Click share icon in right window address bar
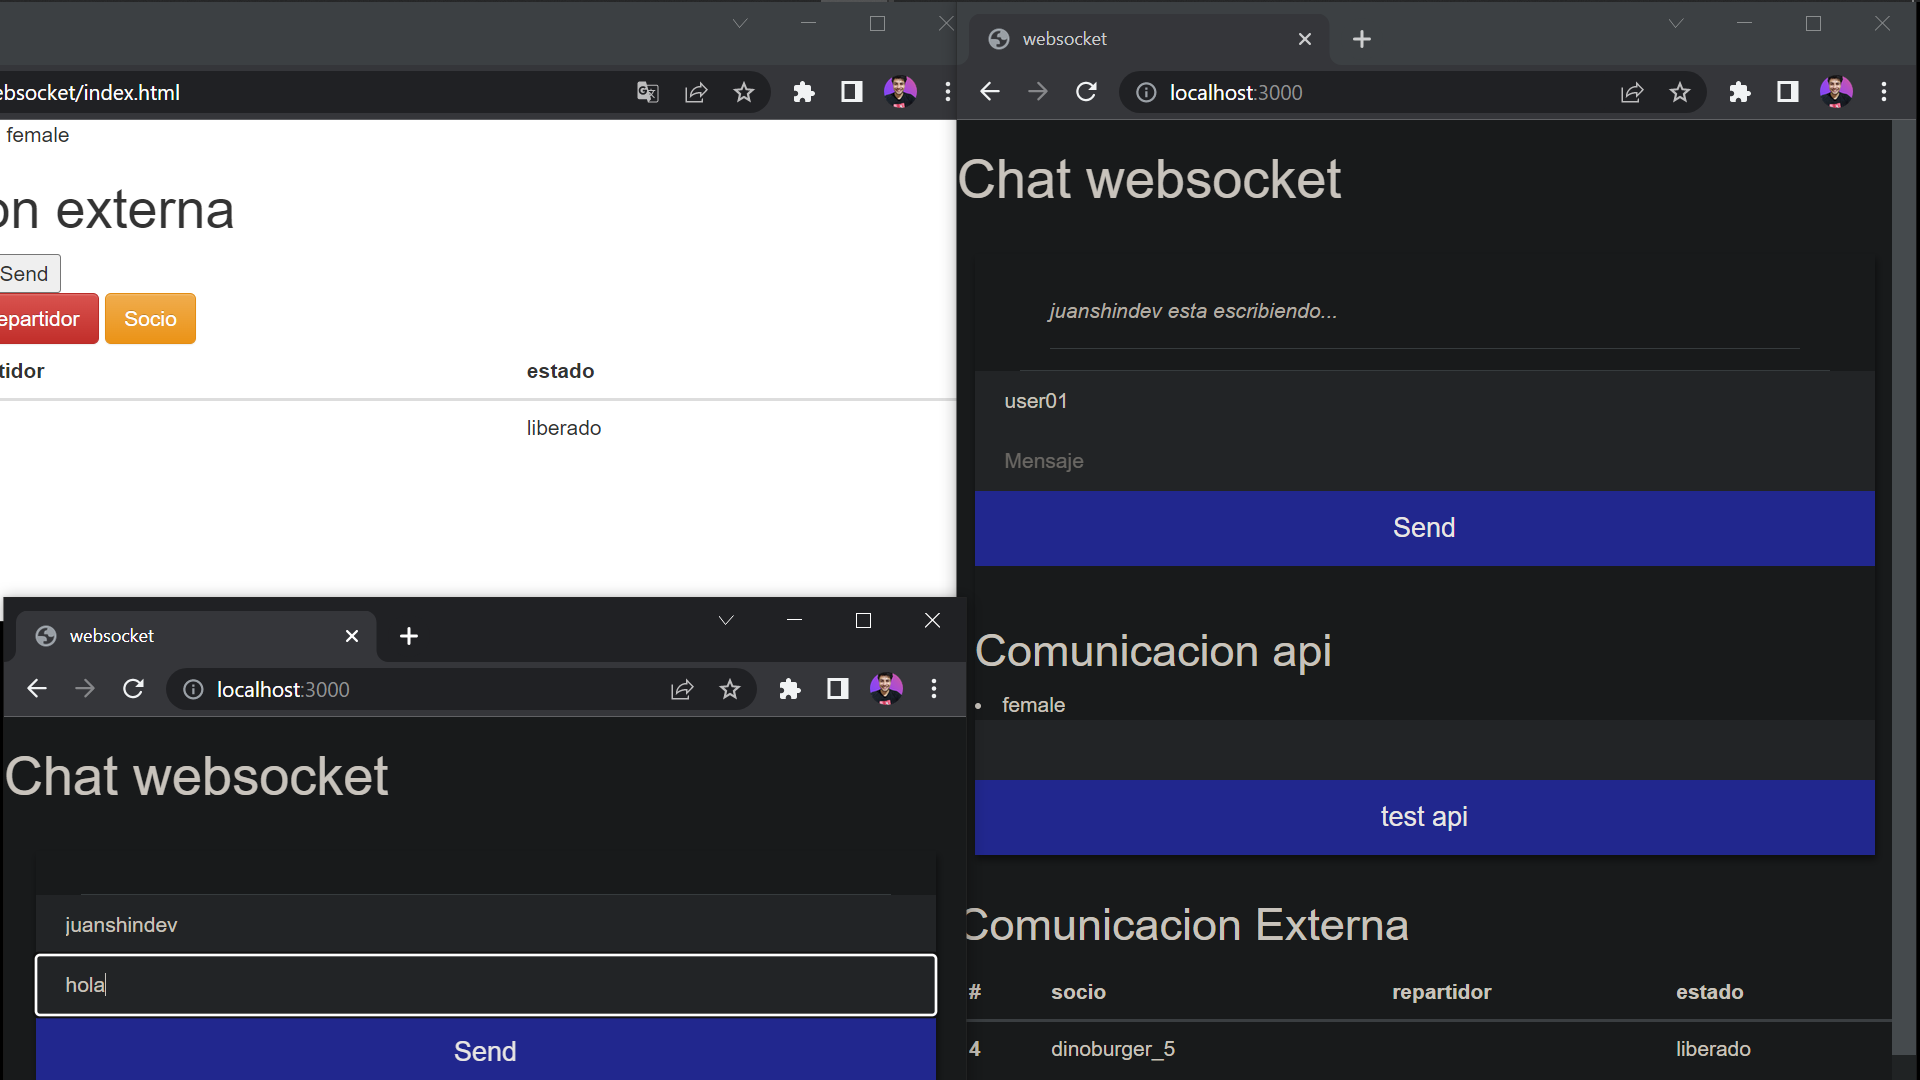This screenshot has height=1080, width=1920. tap(1632, 93)
